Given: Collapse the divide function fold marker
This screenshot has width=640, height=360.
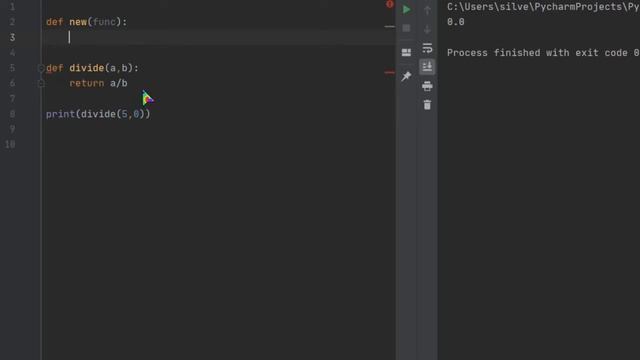Looking at the screenshot, I should point(41,68).
